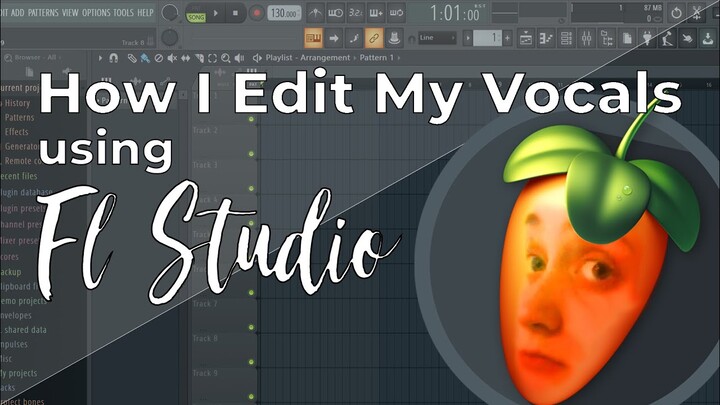Open the VIEW menu

[70, 12]
